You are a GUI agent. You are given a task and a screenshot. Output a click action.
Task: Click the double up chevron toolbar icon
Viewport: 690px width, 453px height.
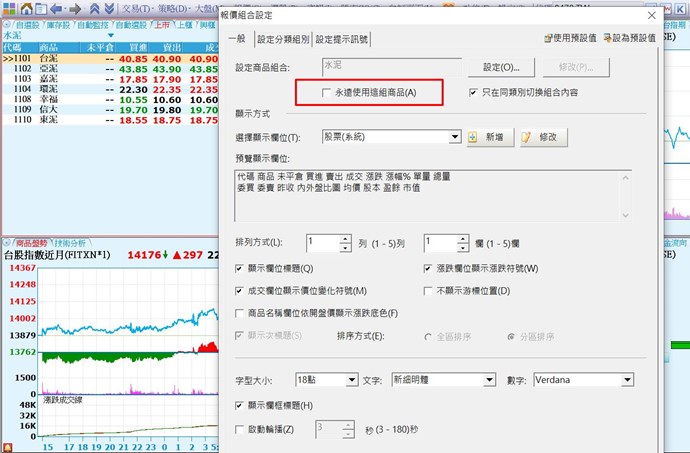click(x=95, y=9)
